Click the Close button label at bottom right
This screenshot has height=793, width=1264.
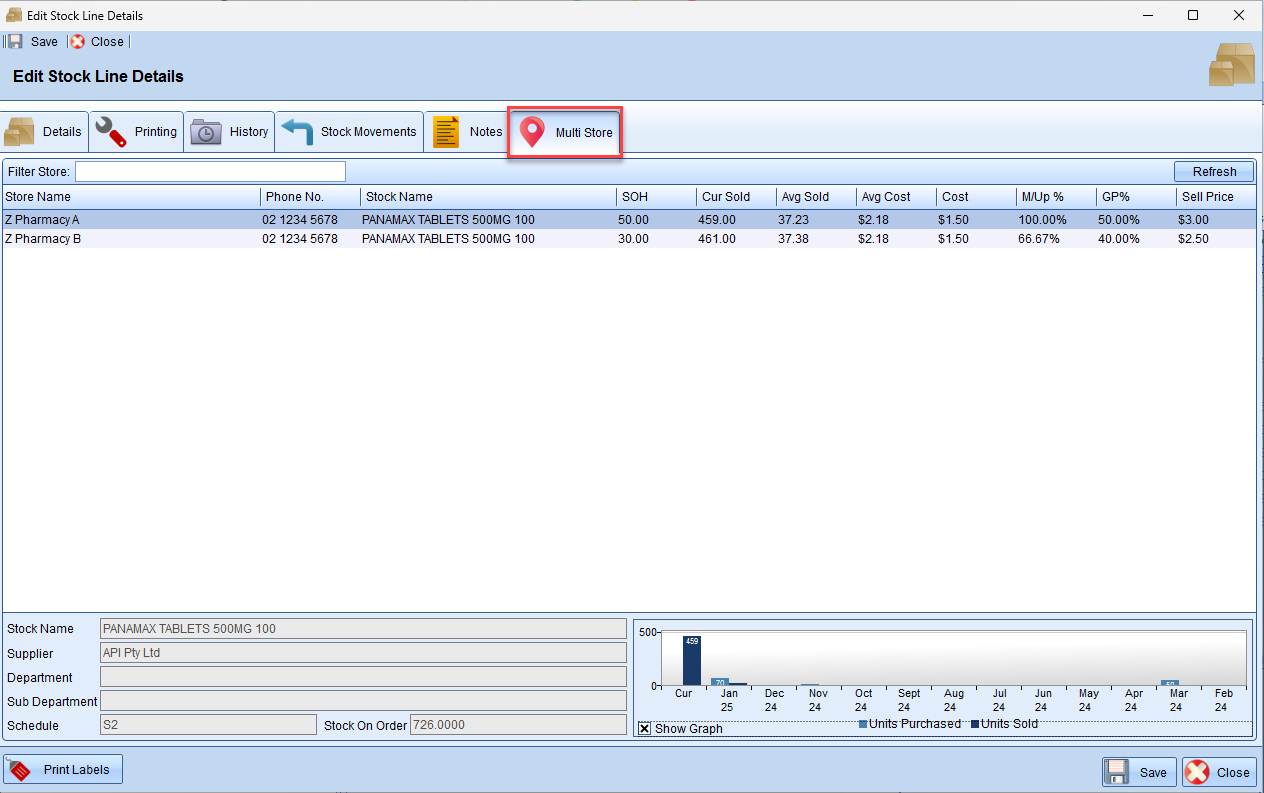point(1233,773)
